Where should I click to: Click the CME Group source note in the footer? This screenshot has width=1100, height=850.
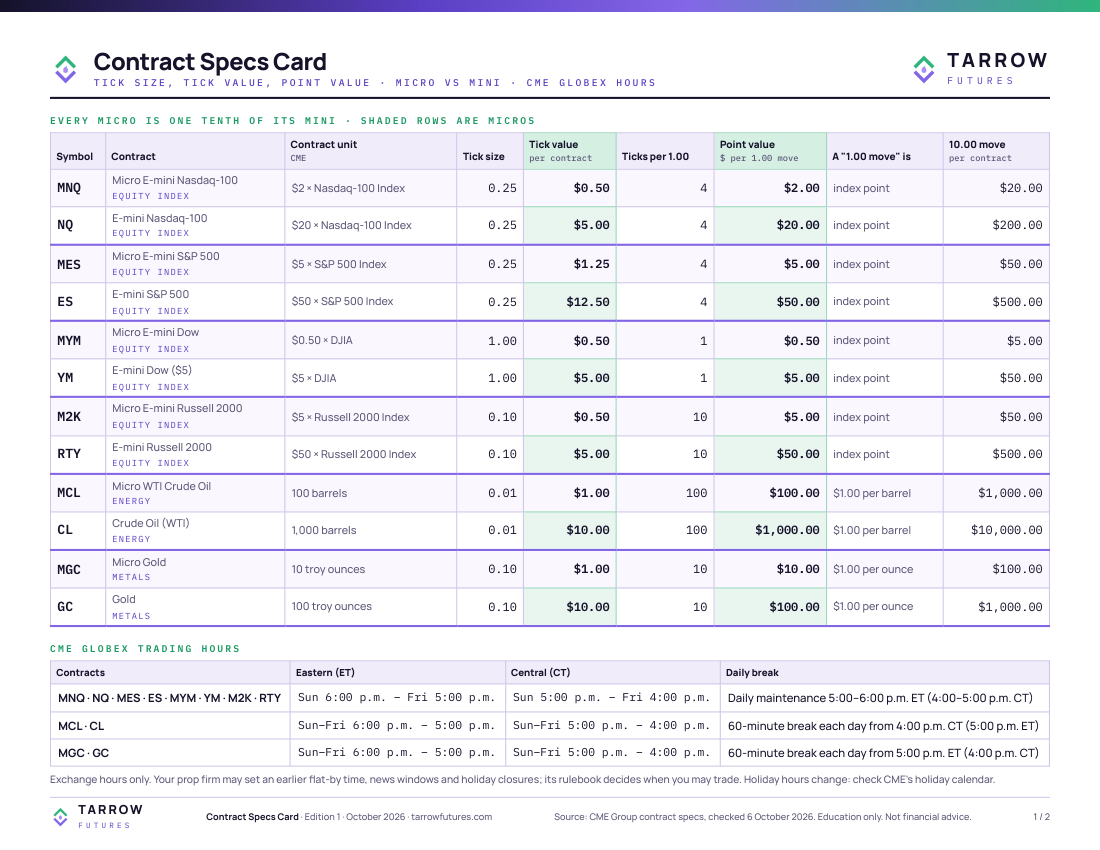pos(763,817)
